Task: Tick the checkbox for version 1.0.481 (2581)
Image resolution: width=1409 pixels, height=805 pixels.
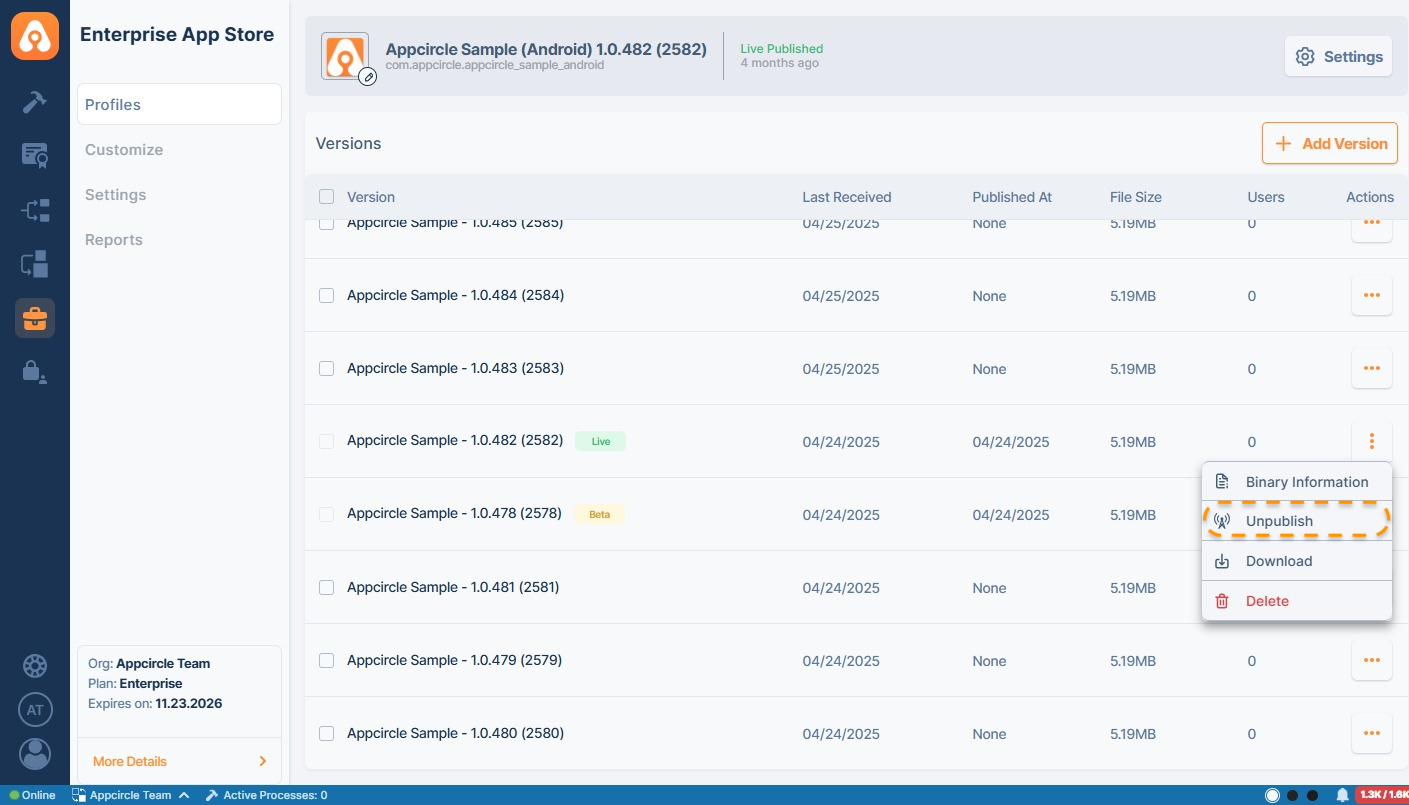Action: coord(326,588)
